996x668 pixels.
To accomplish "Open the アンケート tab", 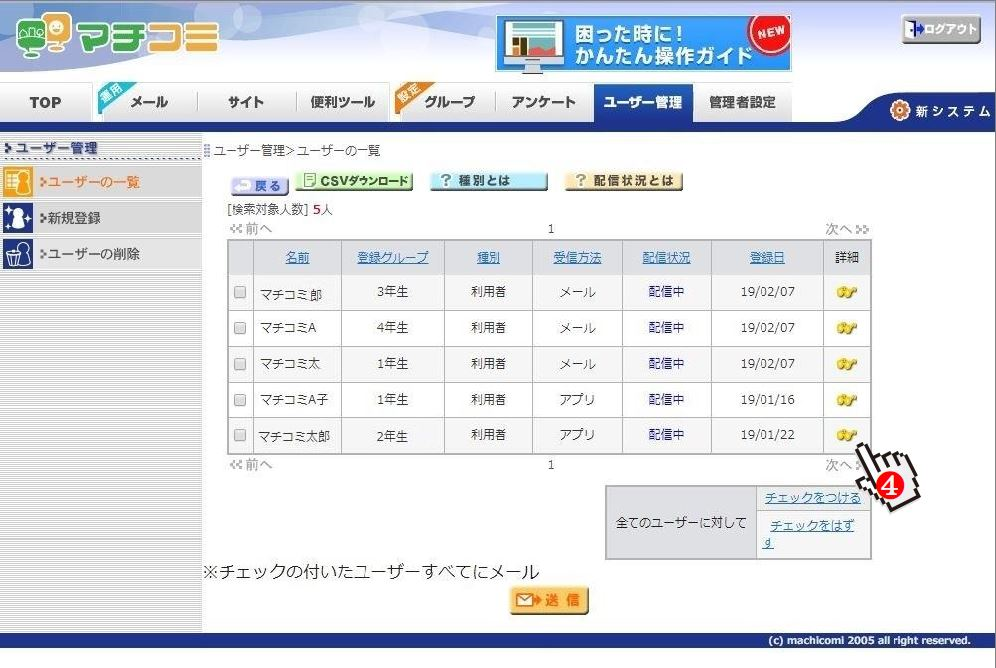I will [x=543, y=102].
